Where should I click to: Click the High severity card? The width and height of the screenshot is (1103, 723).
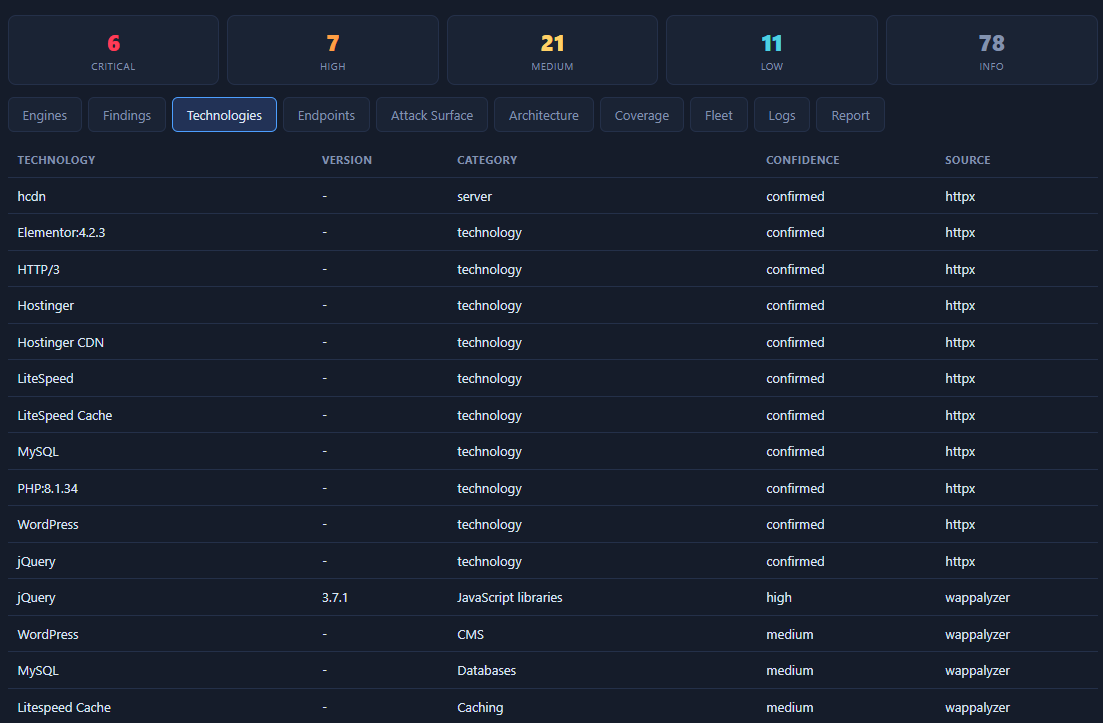point(333,50)
